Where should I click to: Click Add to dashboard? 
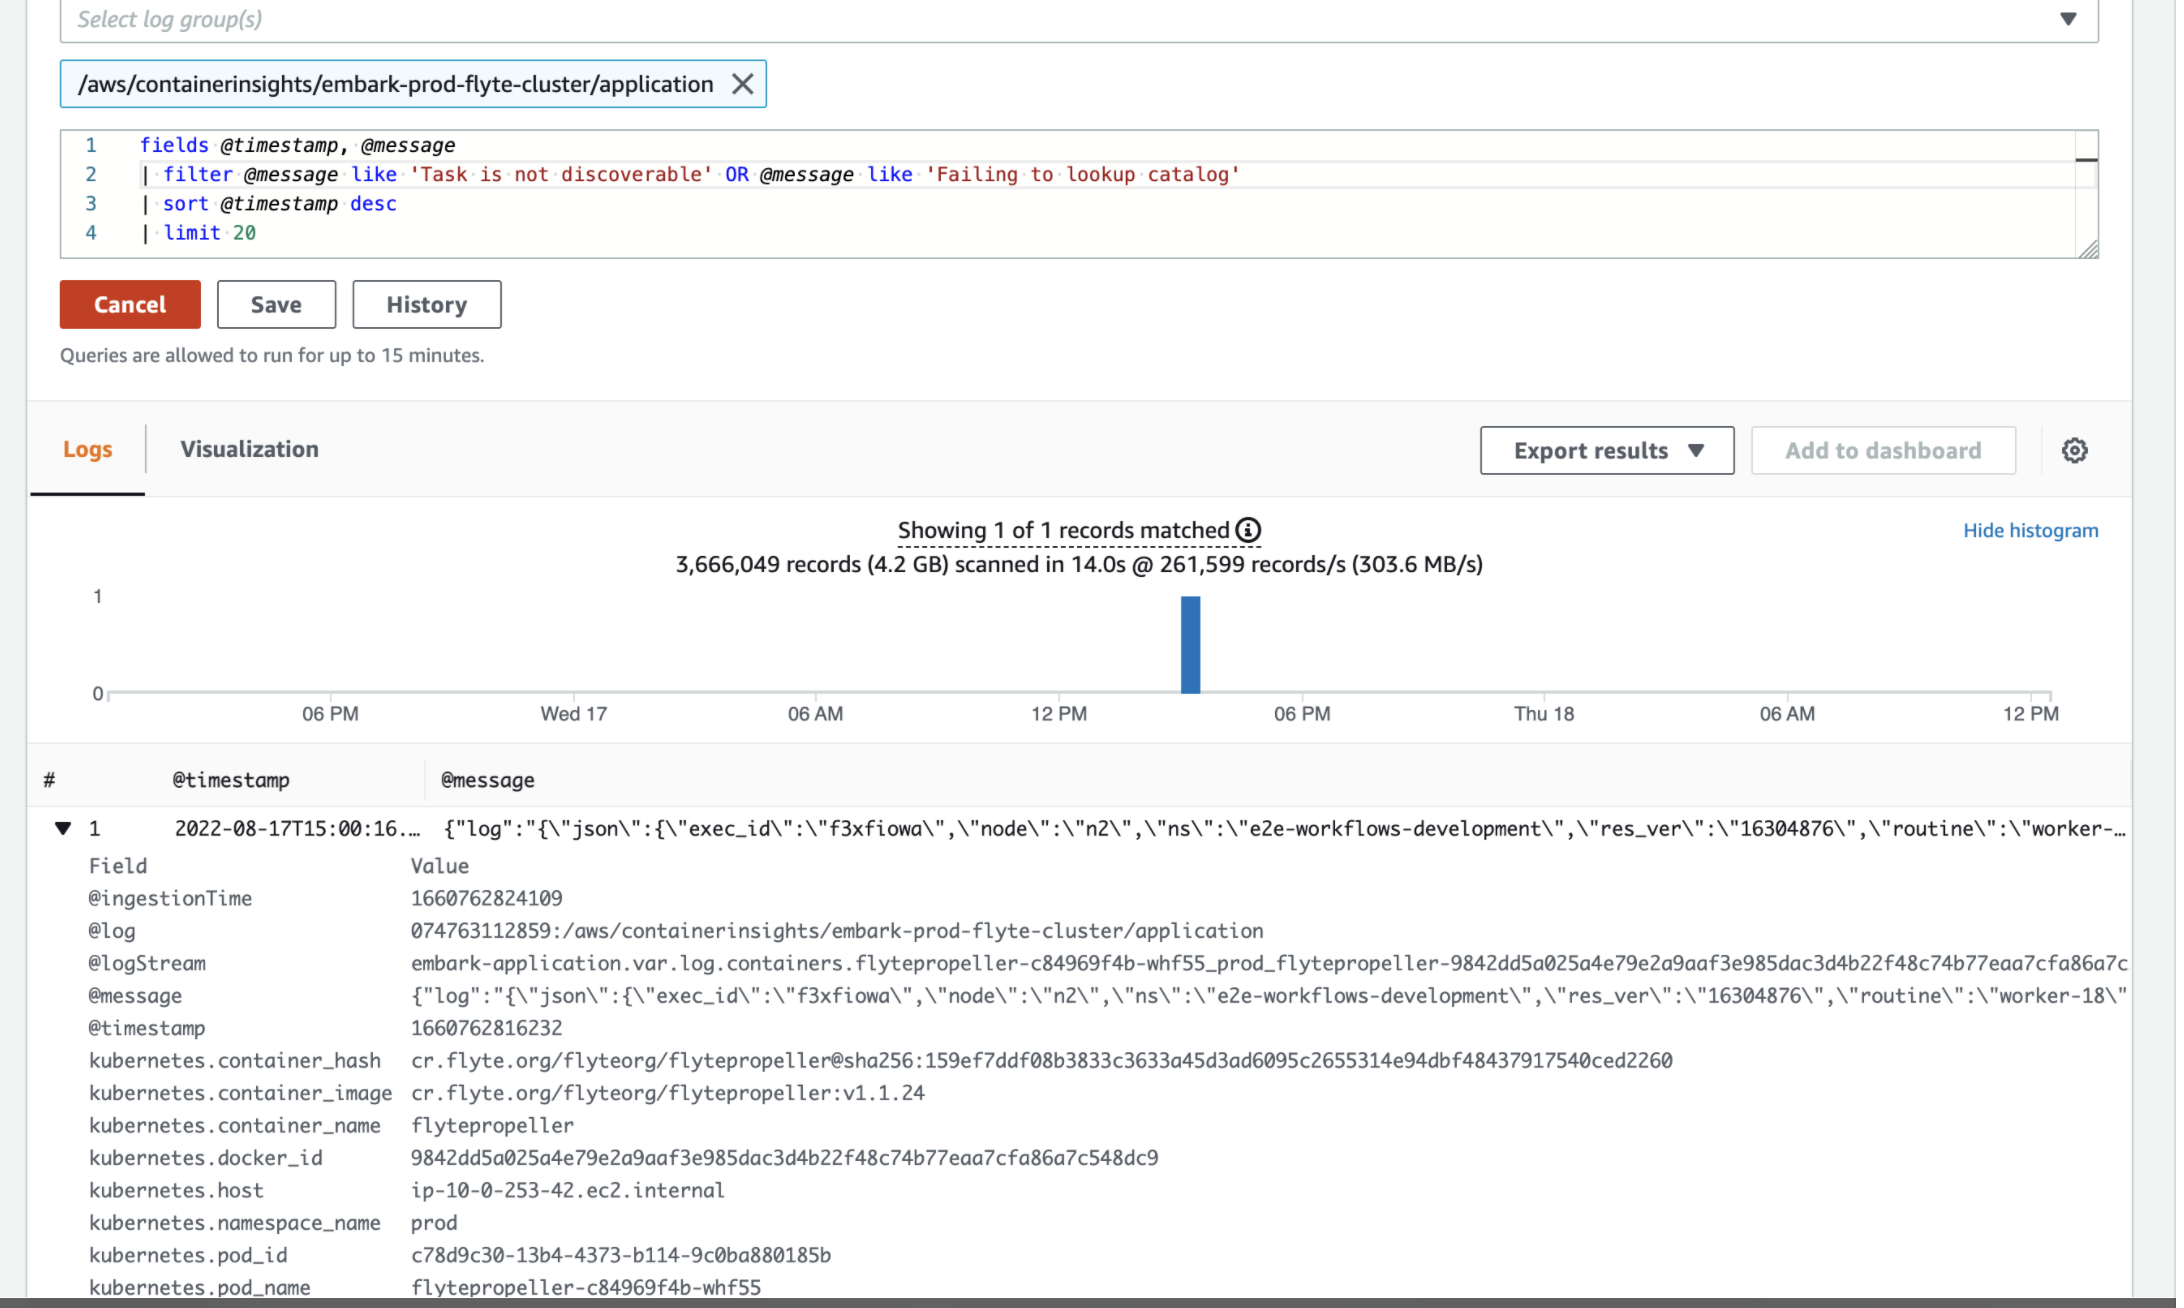click(1883, 450)
